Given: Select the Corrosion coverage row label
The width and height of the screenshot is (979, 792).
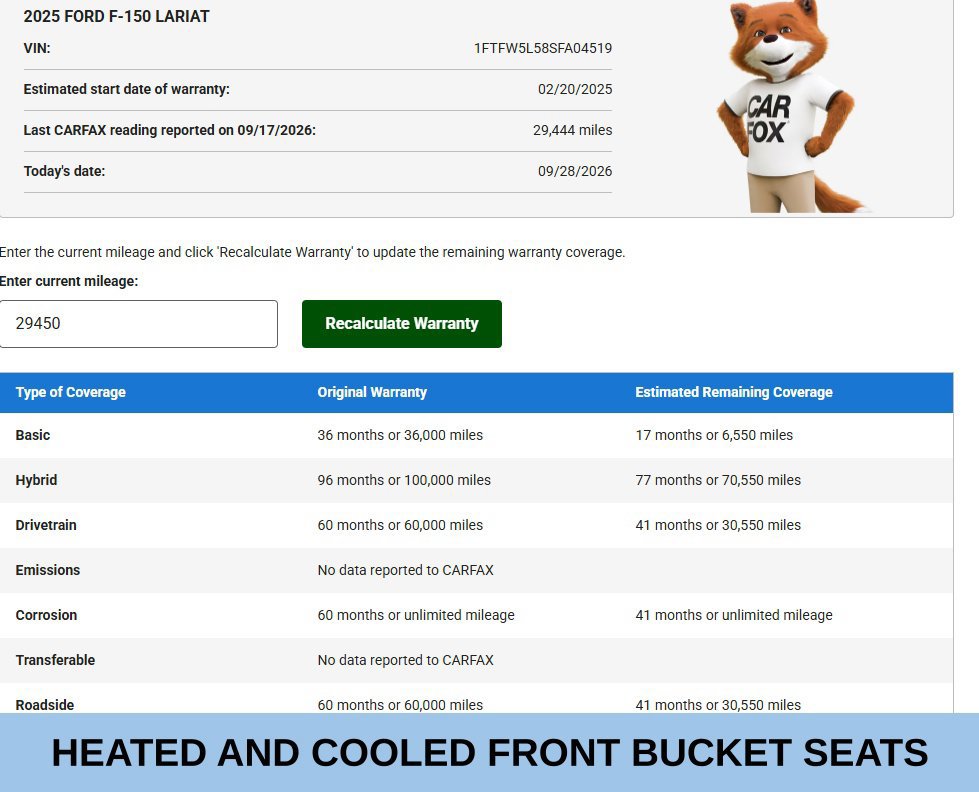Looking at the screenshot, I should point(46,615).
